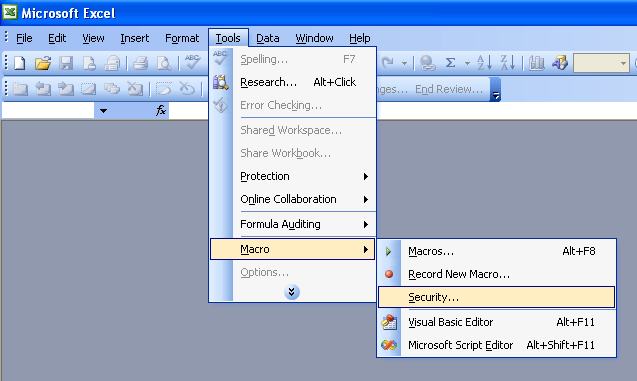637x381 pixels.
Task: Expand the Tools menu with double chevron
Action: click(x=292, y=292)
